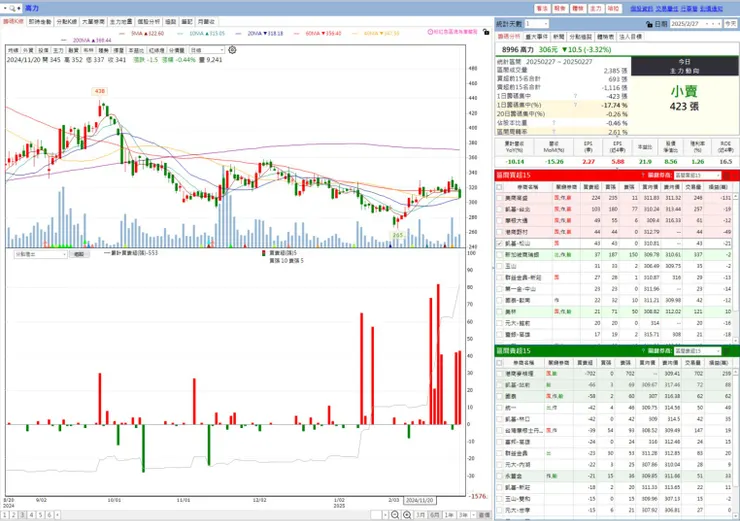
Task: Set chart range to 3年
Action: point(463,515)
